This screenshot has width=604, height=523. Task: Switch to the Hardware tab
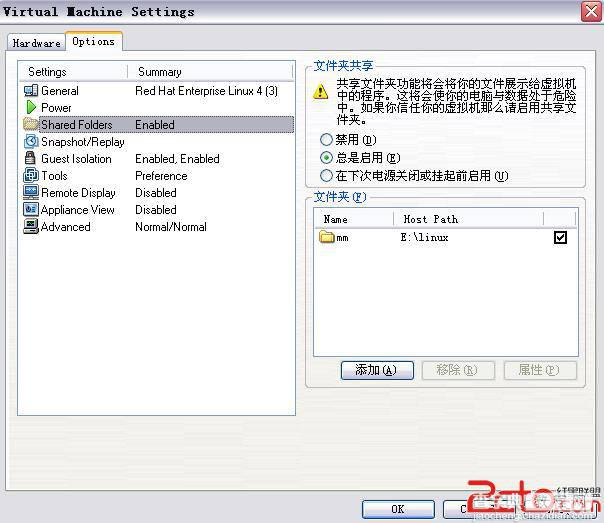[x=36, y=43]
